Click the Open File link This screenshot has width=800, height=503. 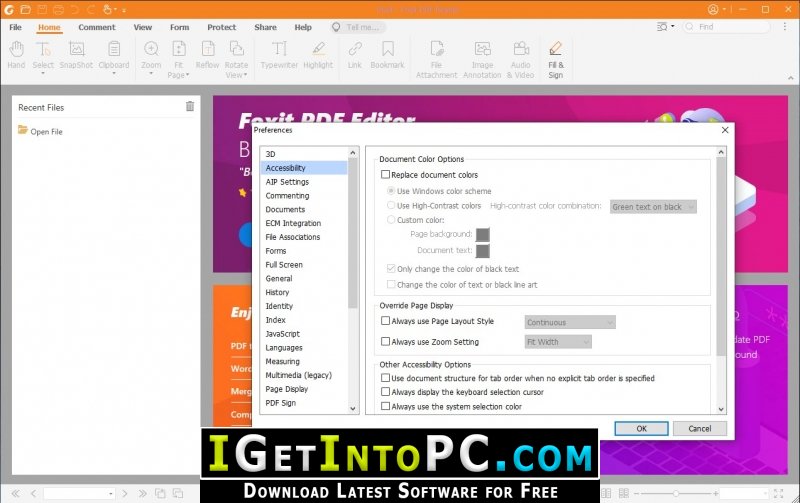point(46,132)
